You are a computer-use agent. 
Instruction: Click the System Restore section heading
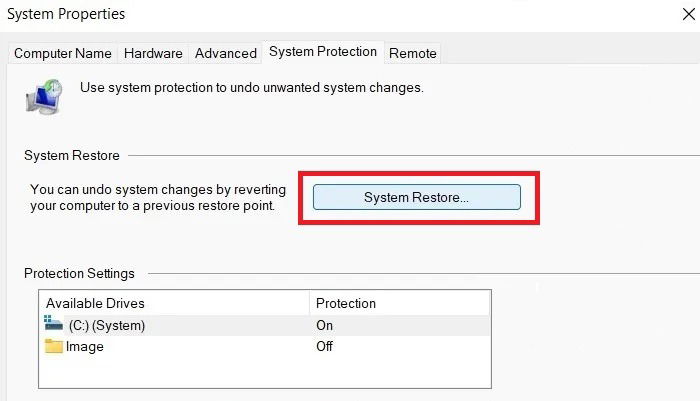pyautogui.click(x=72, y=155)
